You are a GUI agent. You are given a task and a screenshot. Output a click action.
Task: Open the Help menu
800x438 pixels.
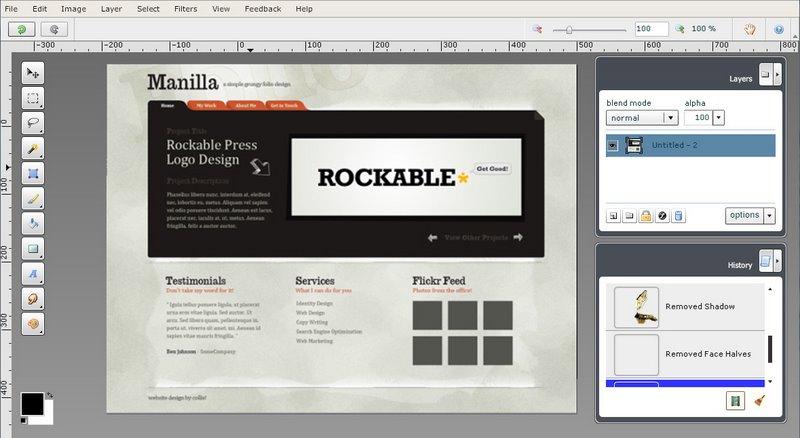[x=304, y=9]
